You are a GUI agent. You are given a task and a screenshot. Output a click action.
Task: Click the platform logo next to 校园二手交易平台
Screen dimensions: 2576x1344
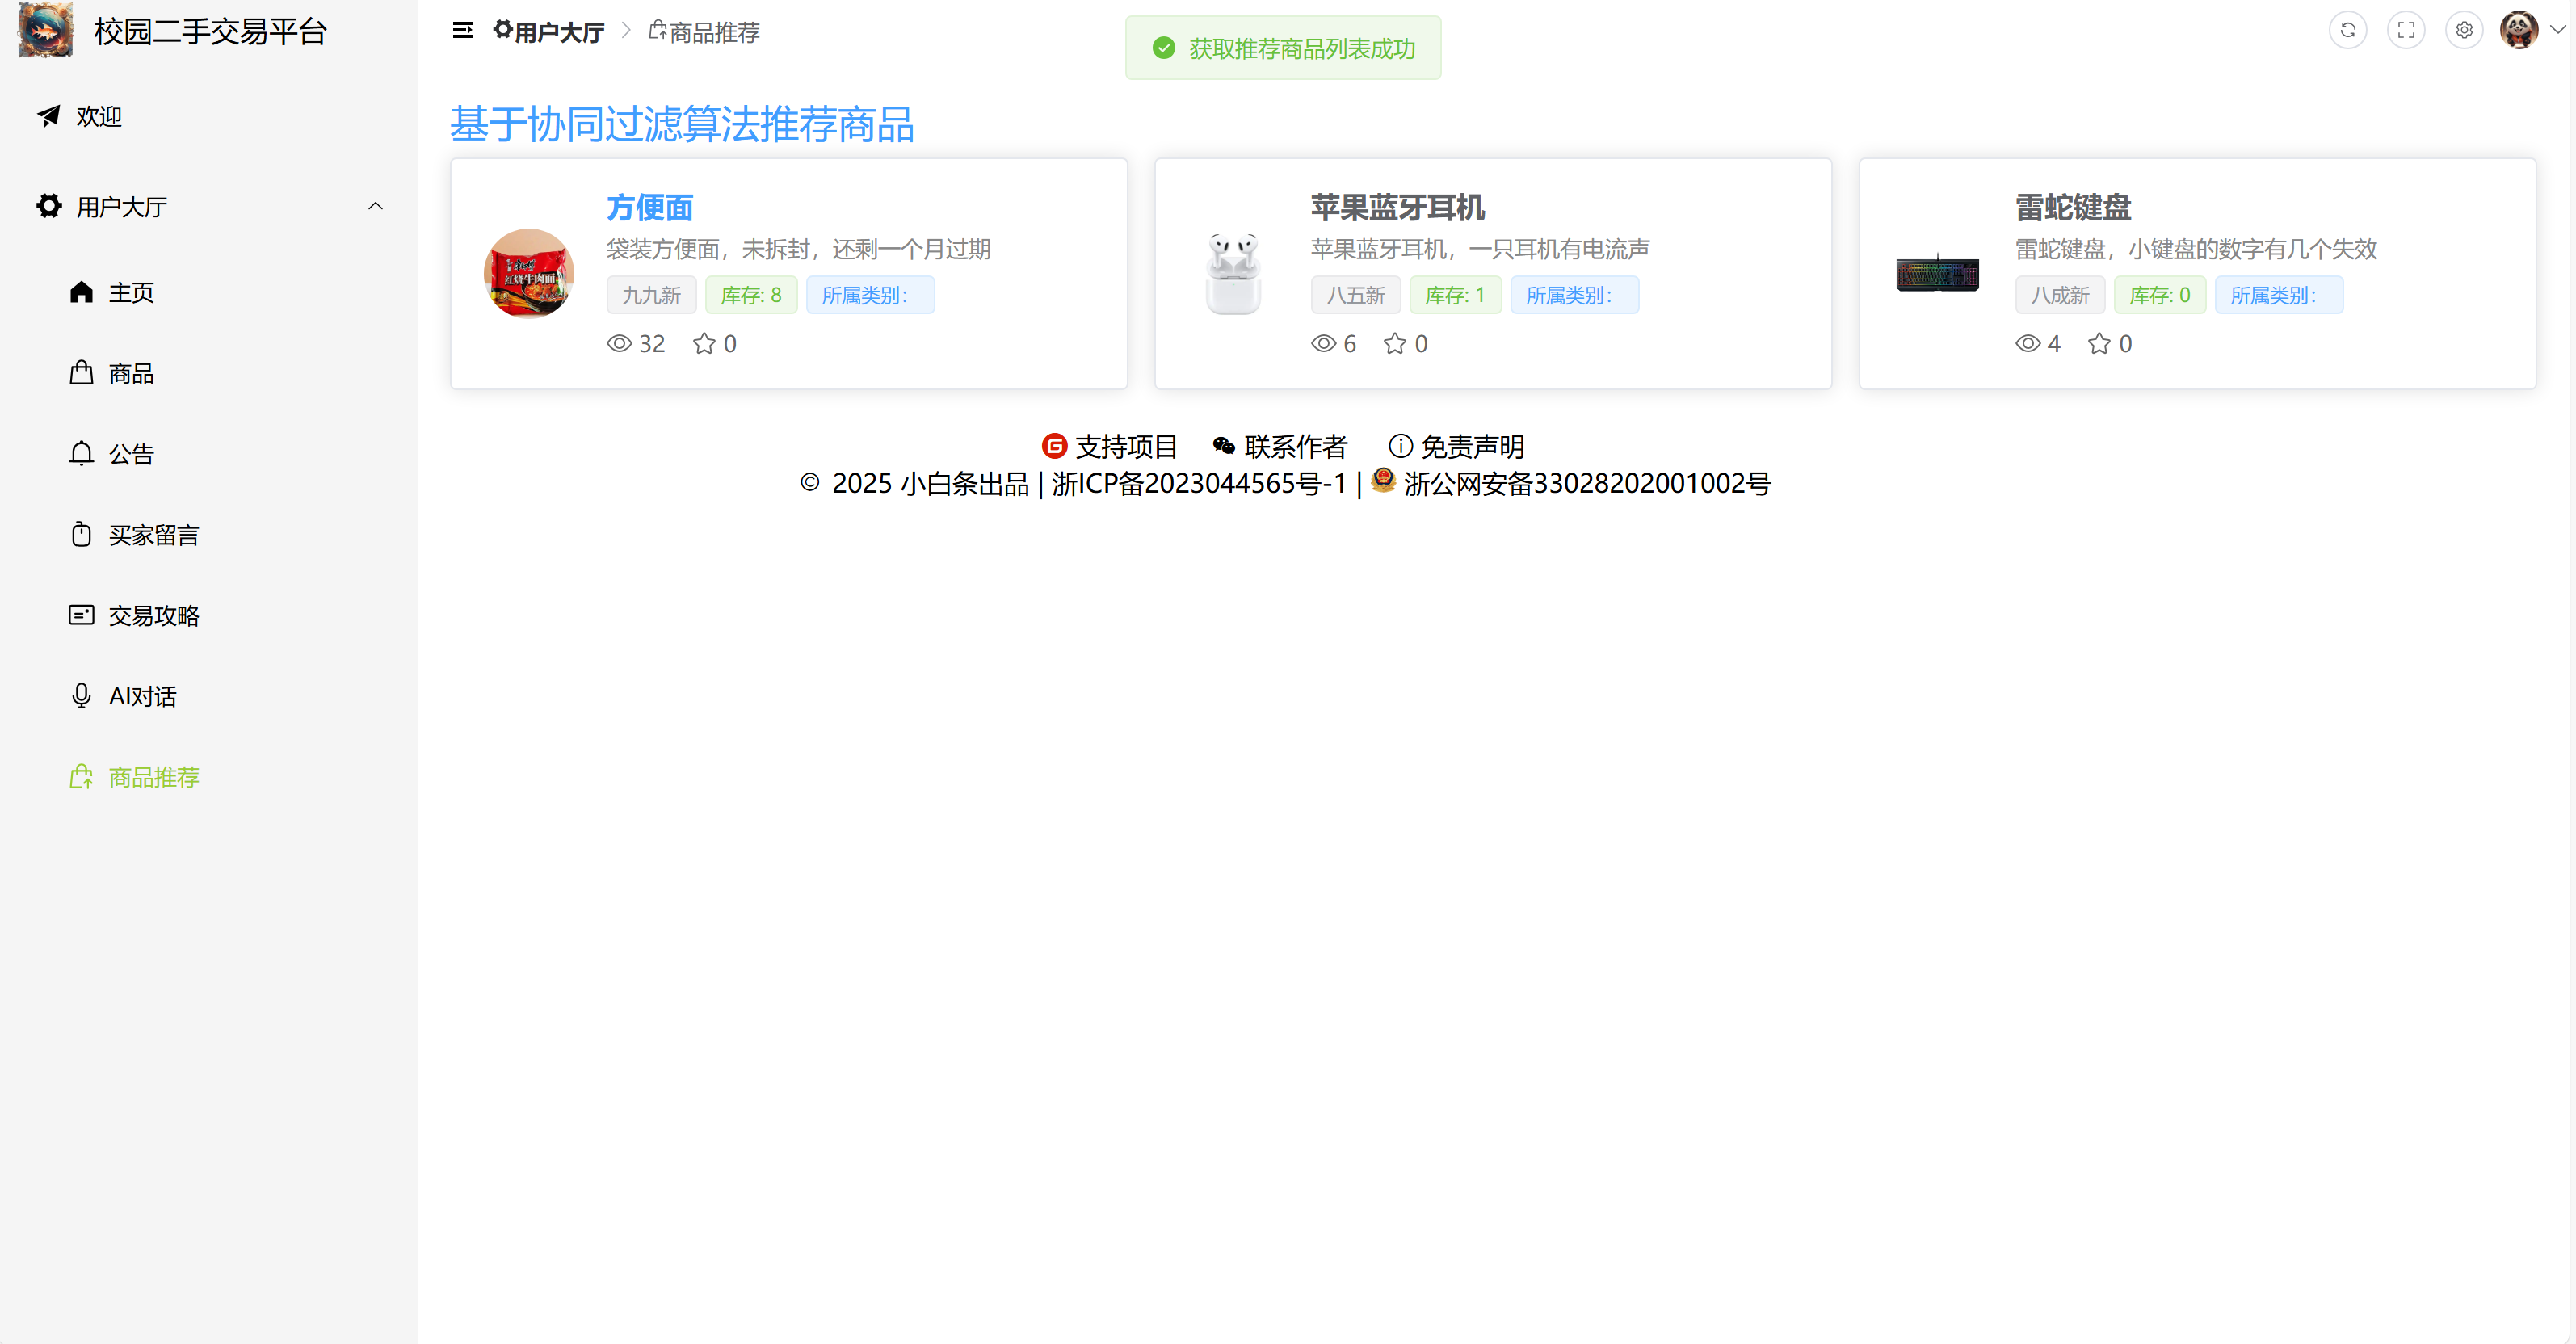tap(46, 30)
